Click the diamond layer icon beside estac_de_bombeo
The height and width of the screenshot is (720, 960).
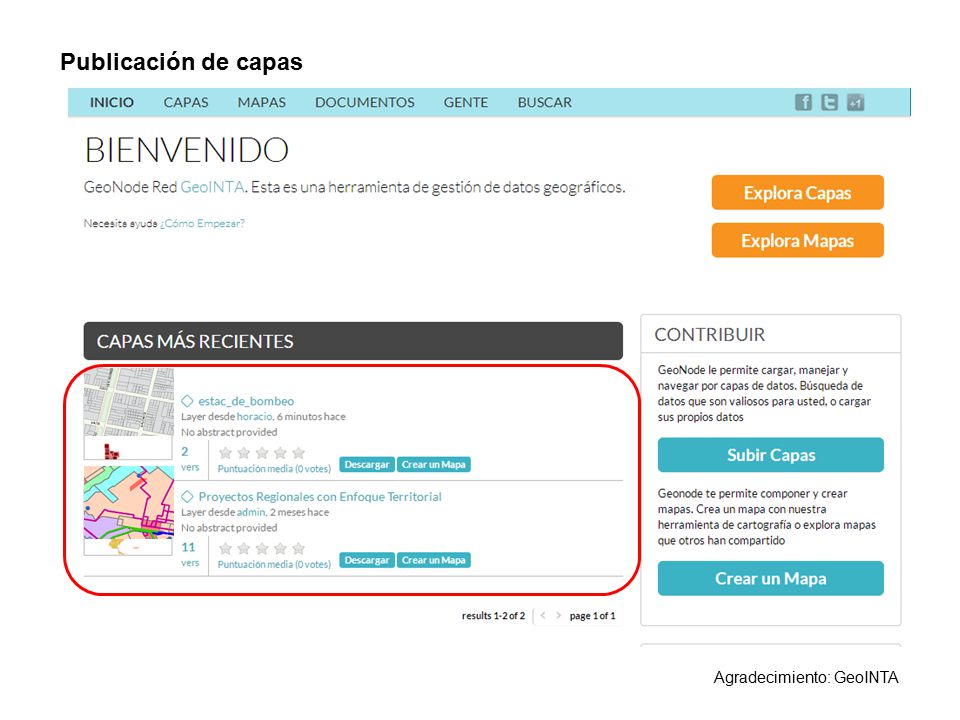(x=187, y=401)
